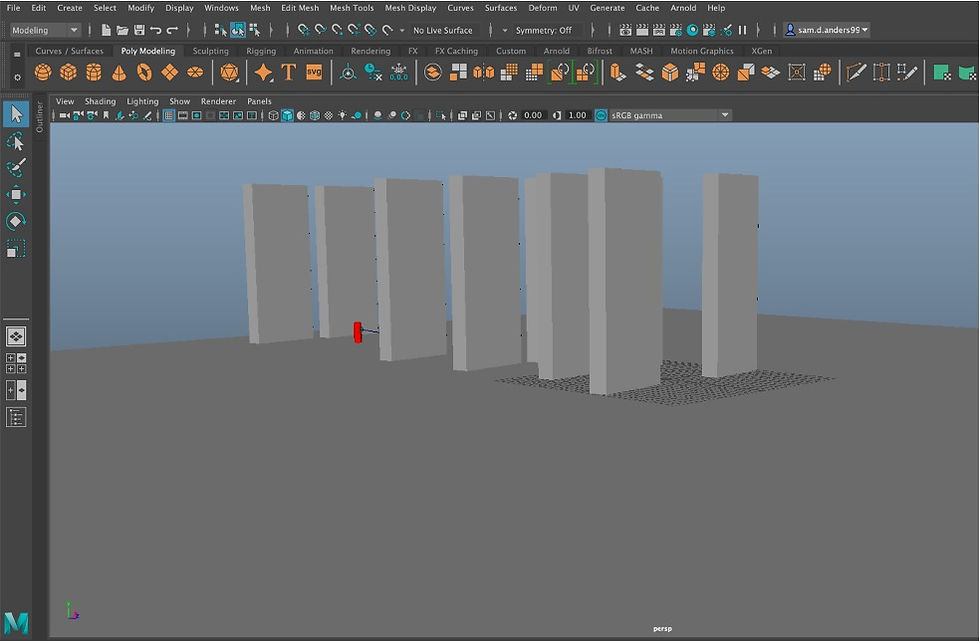The image size is (980, 641).
Task: Select the Move tool in the toolbox
Action: click(x=16, y=194)
